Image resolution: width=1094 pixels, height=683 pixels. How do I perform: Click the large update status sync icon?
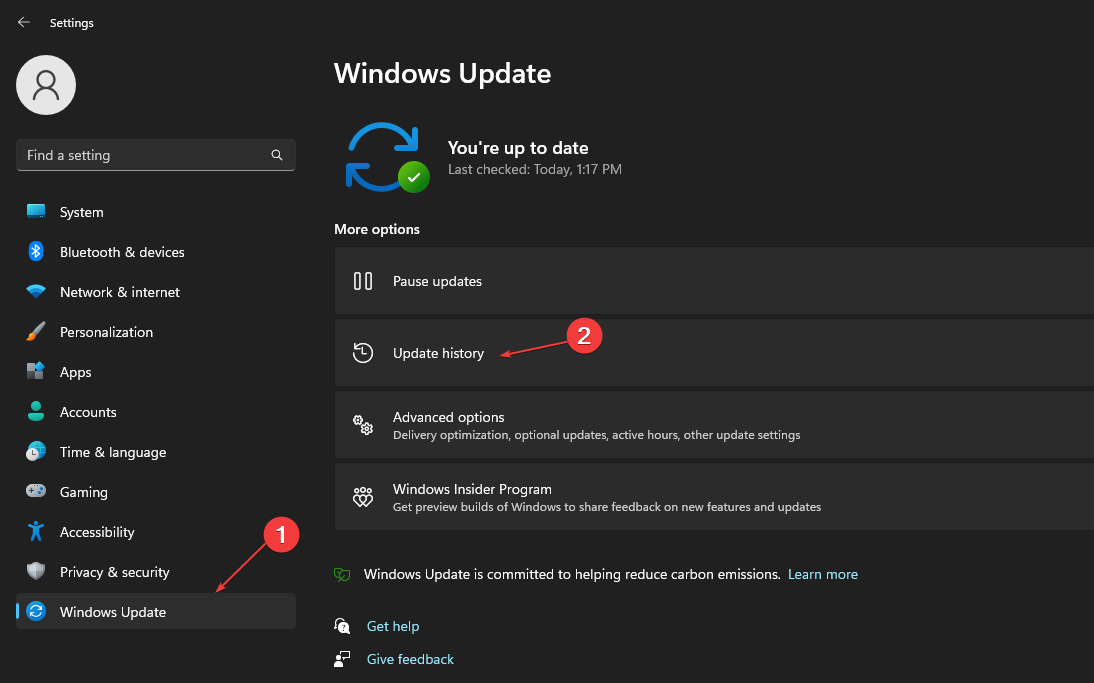pos(387,157)
